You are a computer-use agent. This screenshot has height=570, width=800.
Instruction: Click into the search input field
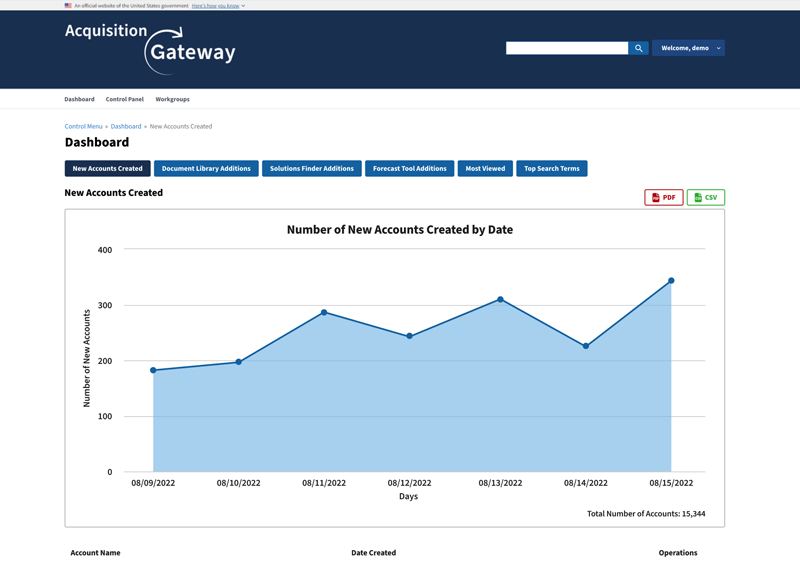tap(566, 48)
